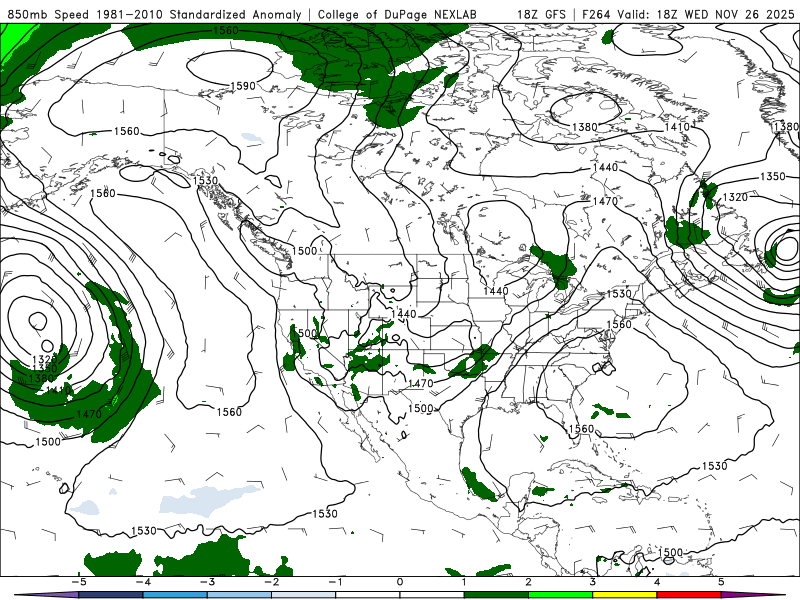Click the pale blue -2 to -1 colorbar segment
Image resolution: width=800 pixels, height=600 pixels.
[304, 595]
